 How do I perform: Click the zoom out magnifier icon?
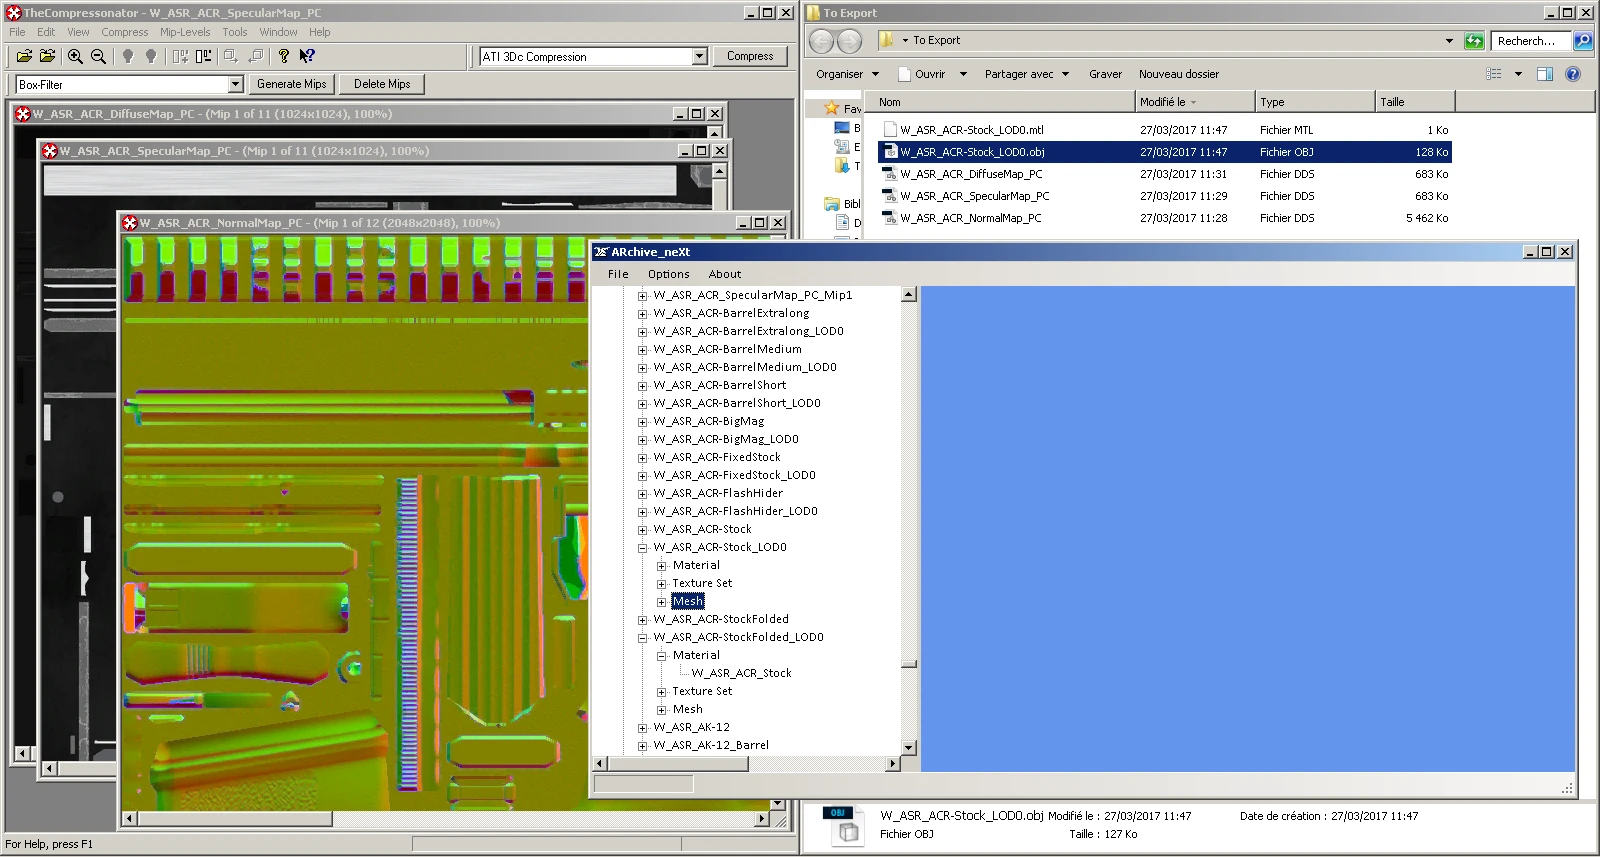(x=98, y=57)
